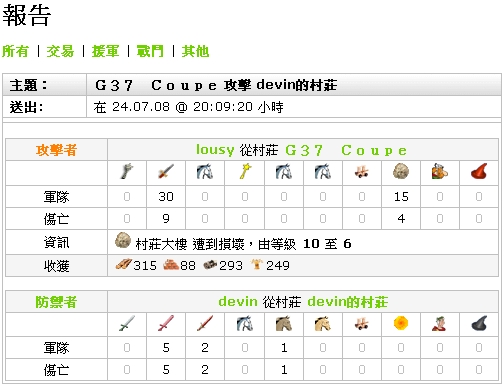
Task: Open the attacker village link G37 Coupe
Action: (x=346, y=150)
